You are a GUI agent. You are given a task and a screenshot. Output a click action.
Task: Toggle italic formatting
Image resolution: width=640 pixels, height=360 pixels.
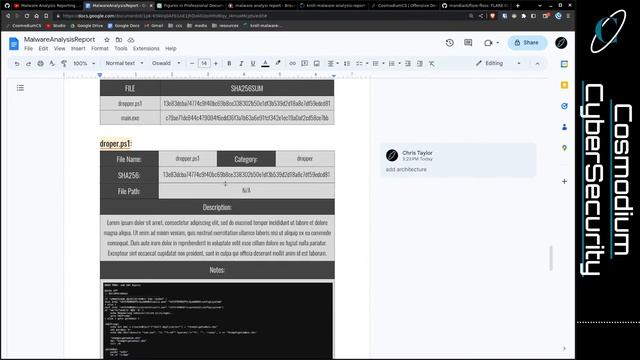241,64
